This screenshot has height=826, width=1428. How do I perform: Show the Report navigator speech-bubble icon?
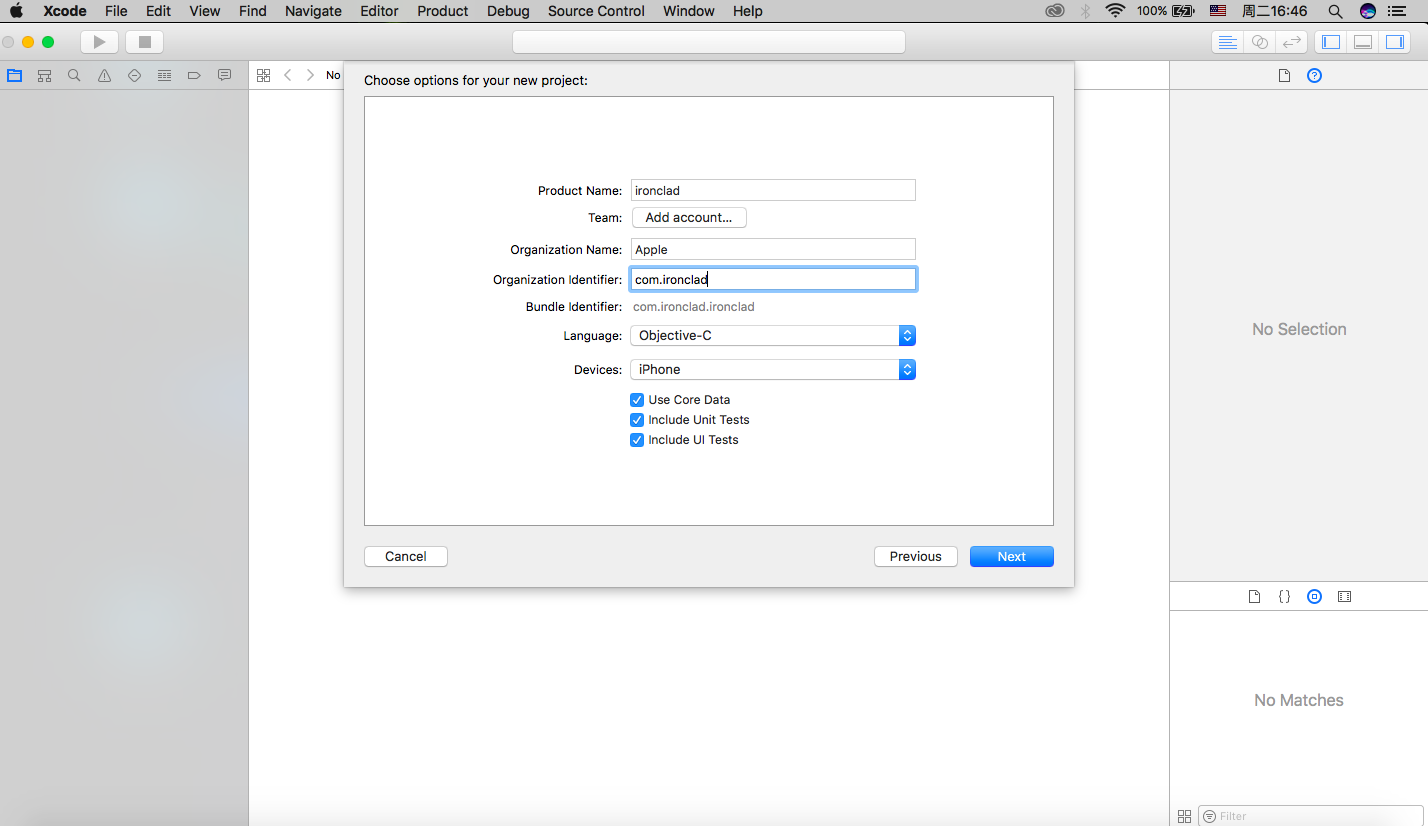(x=224, y=75)
